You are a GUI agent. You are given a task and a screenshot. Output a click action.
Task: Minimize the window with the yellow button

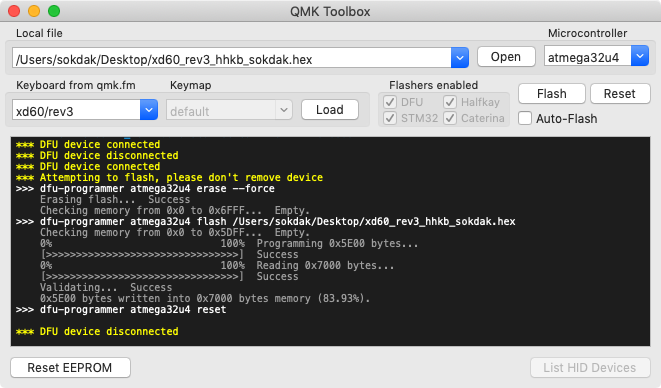(34, 11)
